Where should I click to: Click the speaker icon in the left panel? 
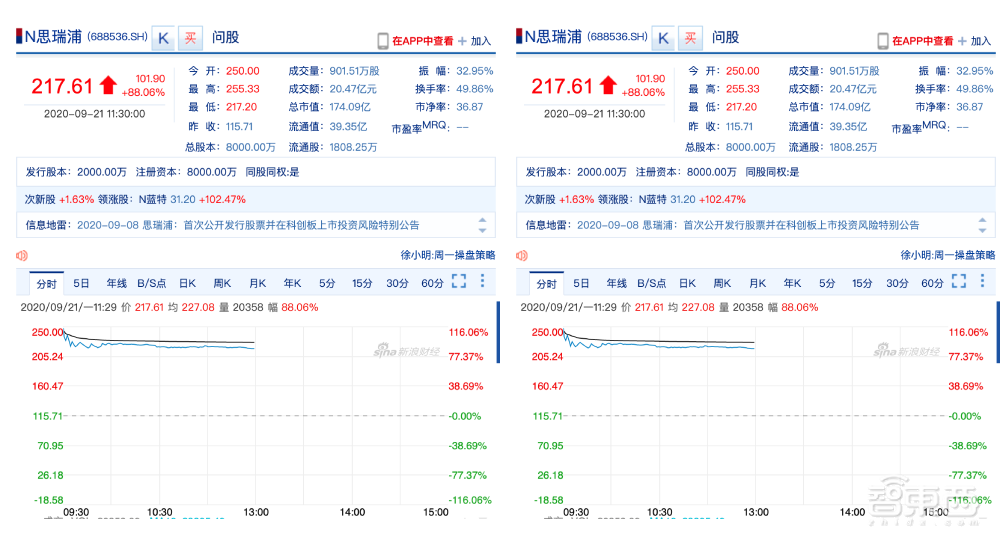tap(22, 256)
